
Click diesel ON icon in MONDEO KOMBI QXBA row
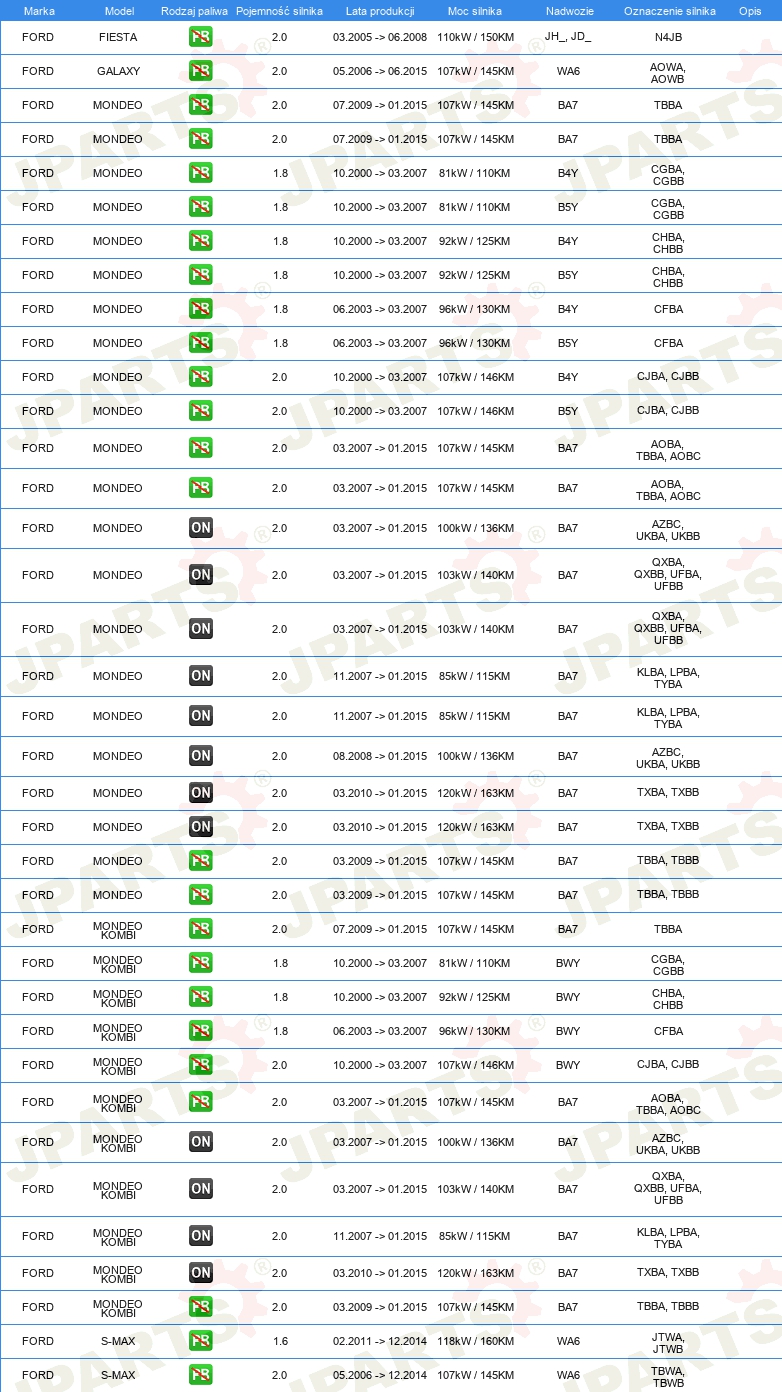pyautogui.click(x=201, y=1189)
